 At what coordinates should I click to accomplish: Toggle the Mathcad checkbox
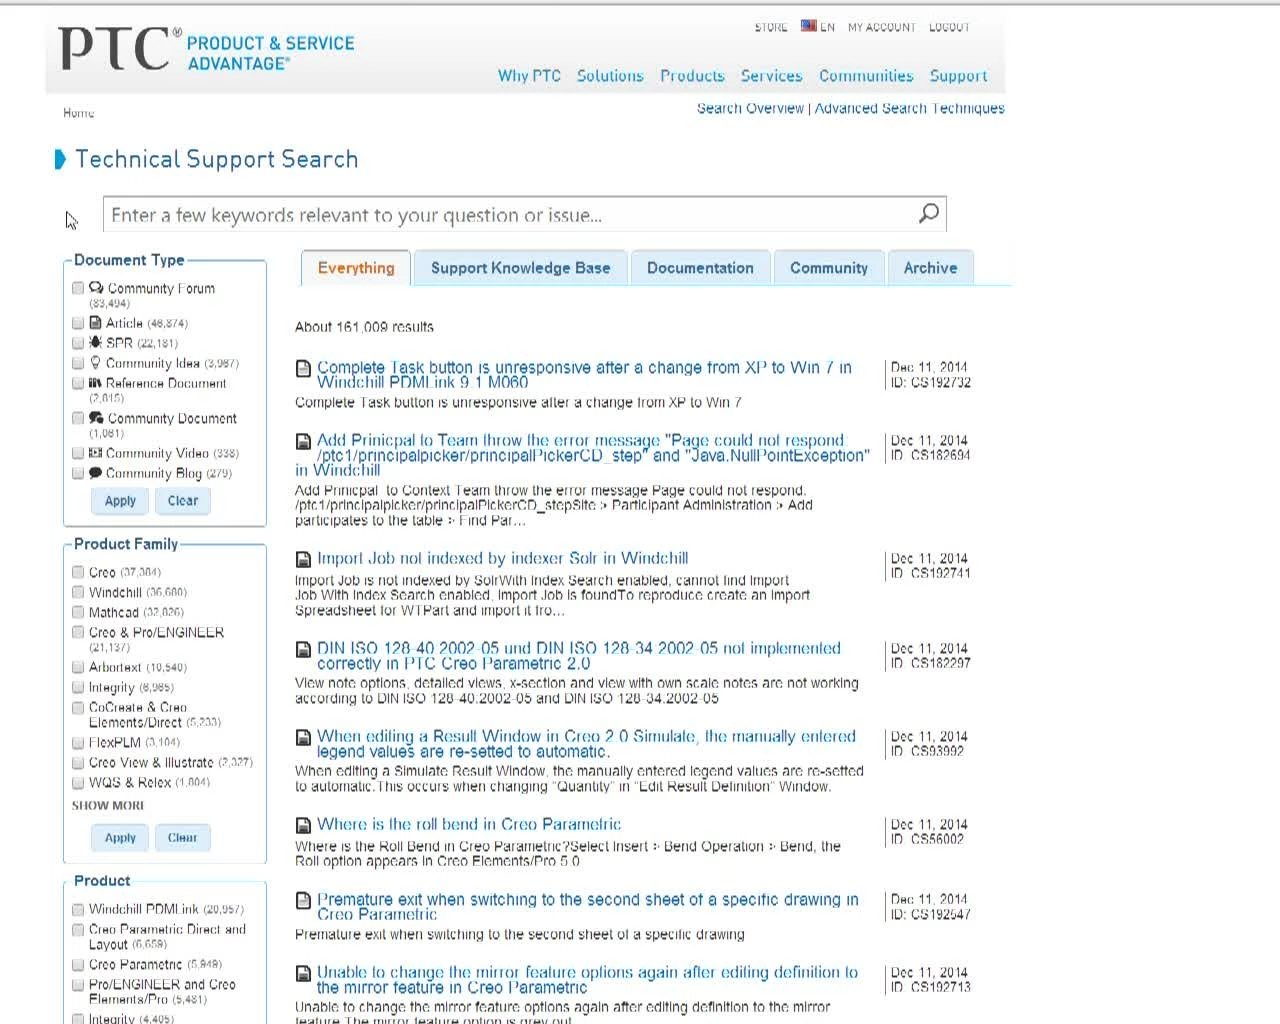click(78, 612)
